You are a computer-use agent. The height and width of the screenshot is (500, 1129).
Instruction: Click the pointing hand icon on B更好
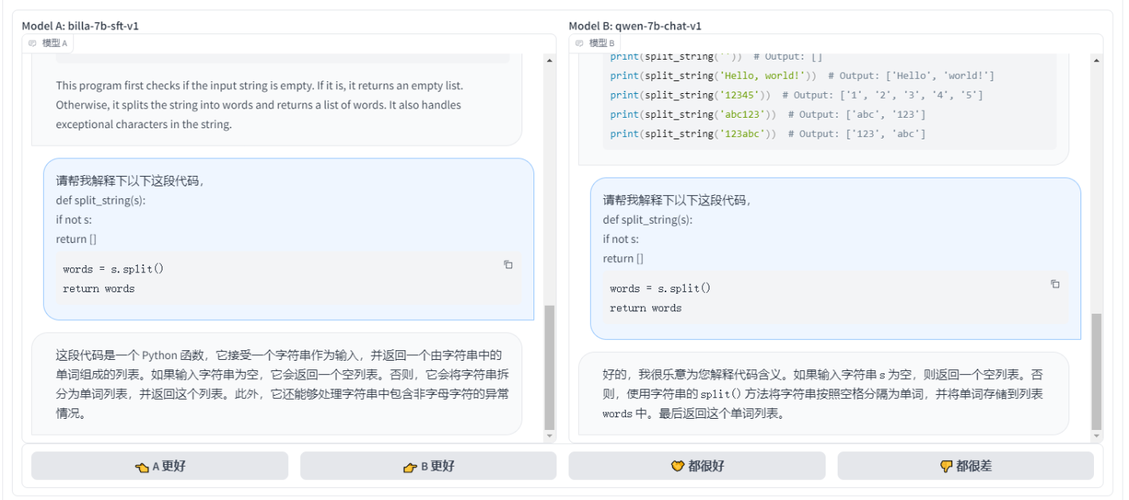pyautogui.click(x=409, y=467)
